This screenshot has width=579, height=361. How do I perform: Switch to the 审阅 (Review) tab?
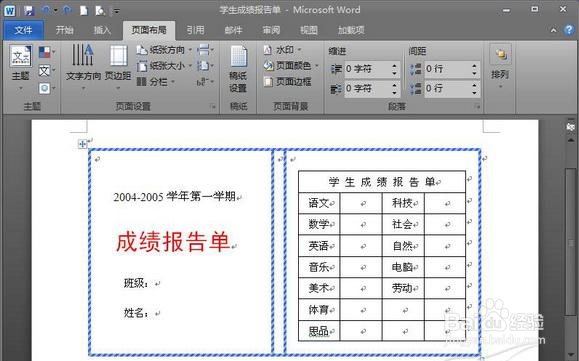coord(271,30)
